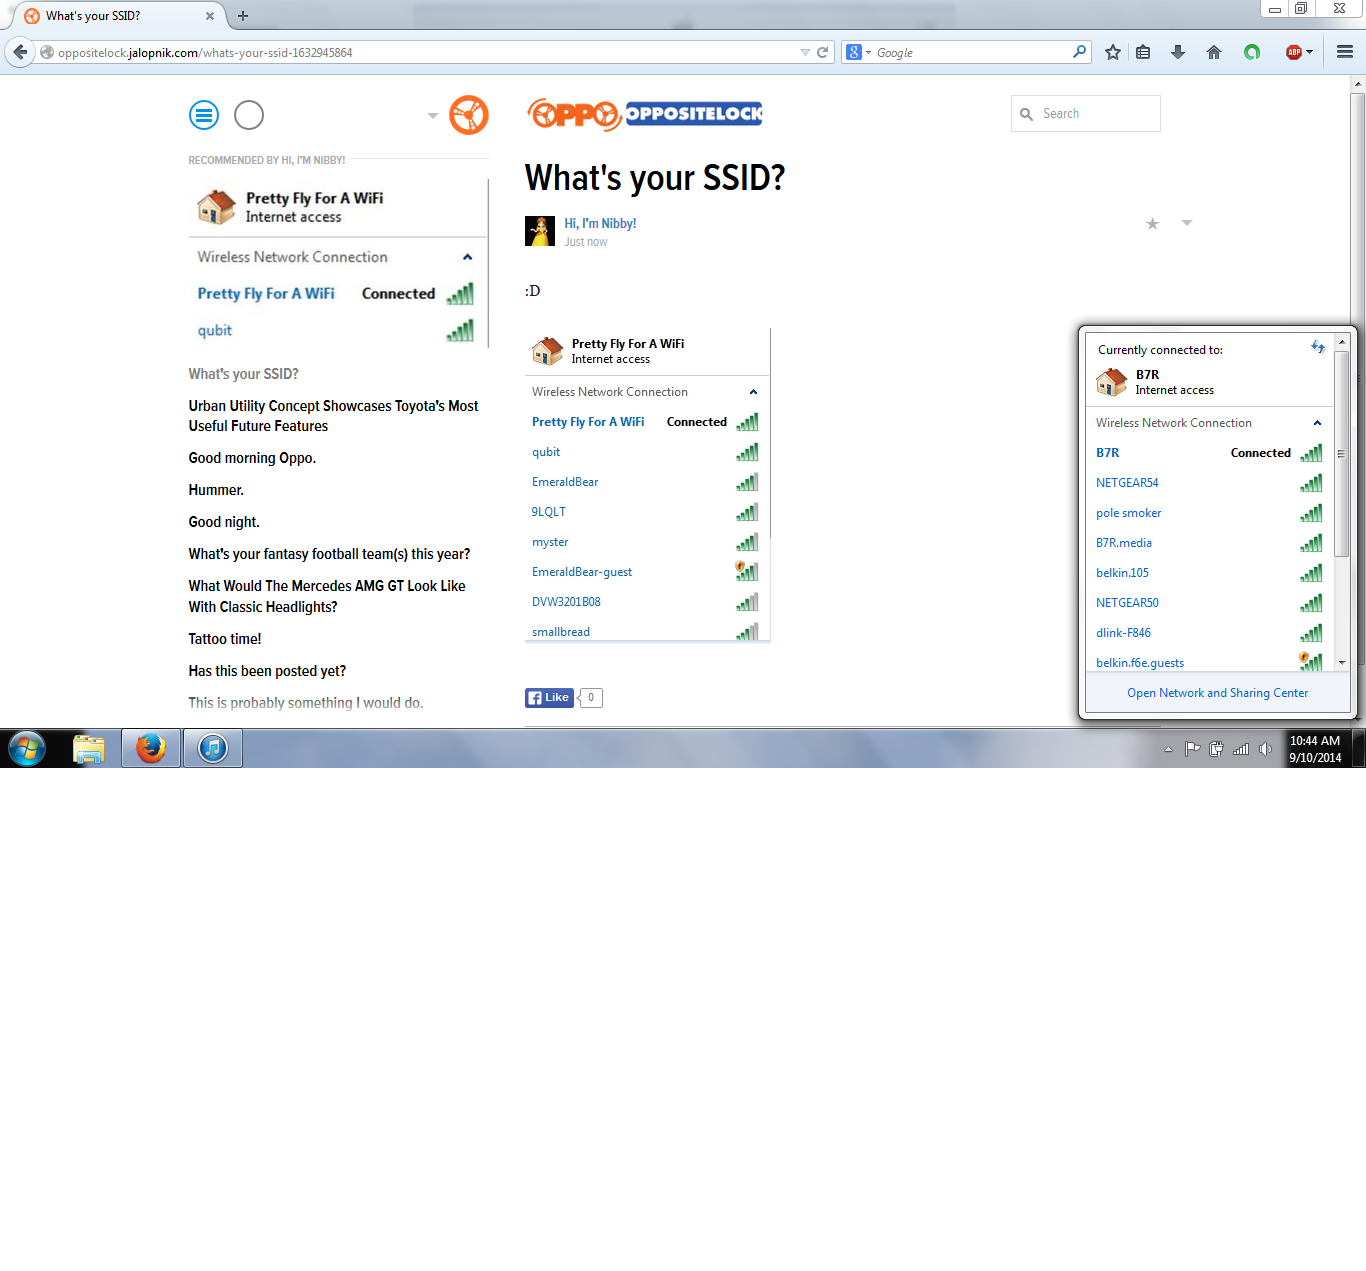The height and width of the screenshot is (1271, 1366).
Task: Click the Action Center flag tray icon
Action: (1192, 749)
